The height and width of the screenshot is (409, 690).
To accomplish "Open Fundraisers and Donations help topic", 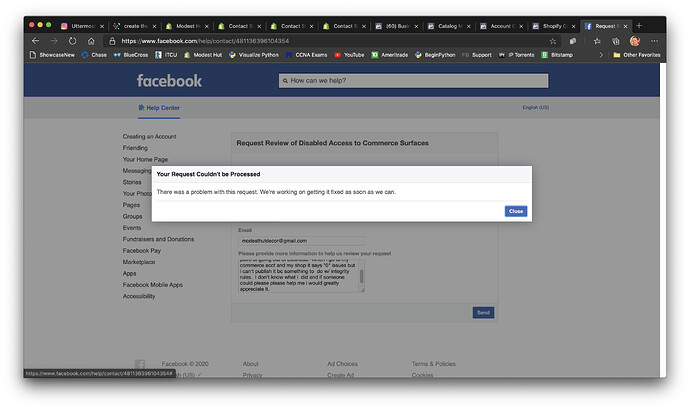I will pos(158,239).
